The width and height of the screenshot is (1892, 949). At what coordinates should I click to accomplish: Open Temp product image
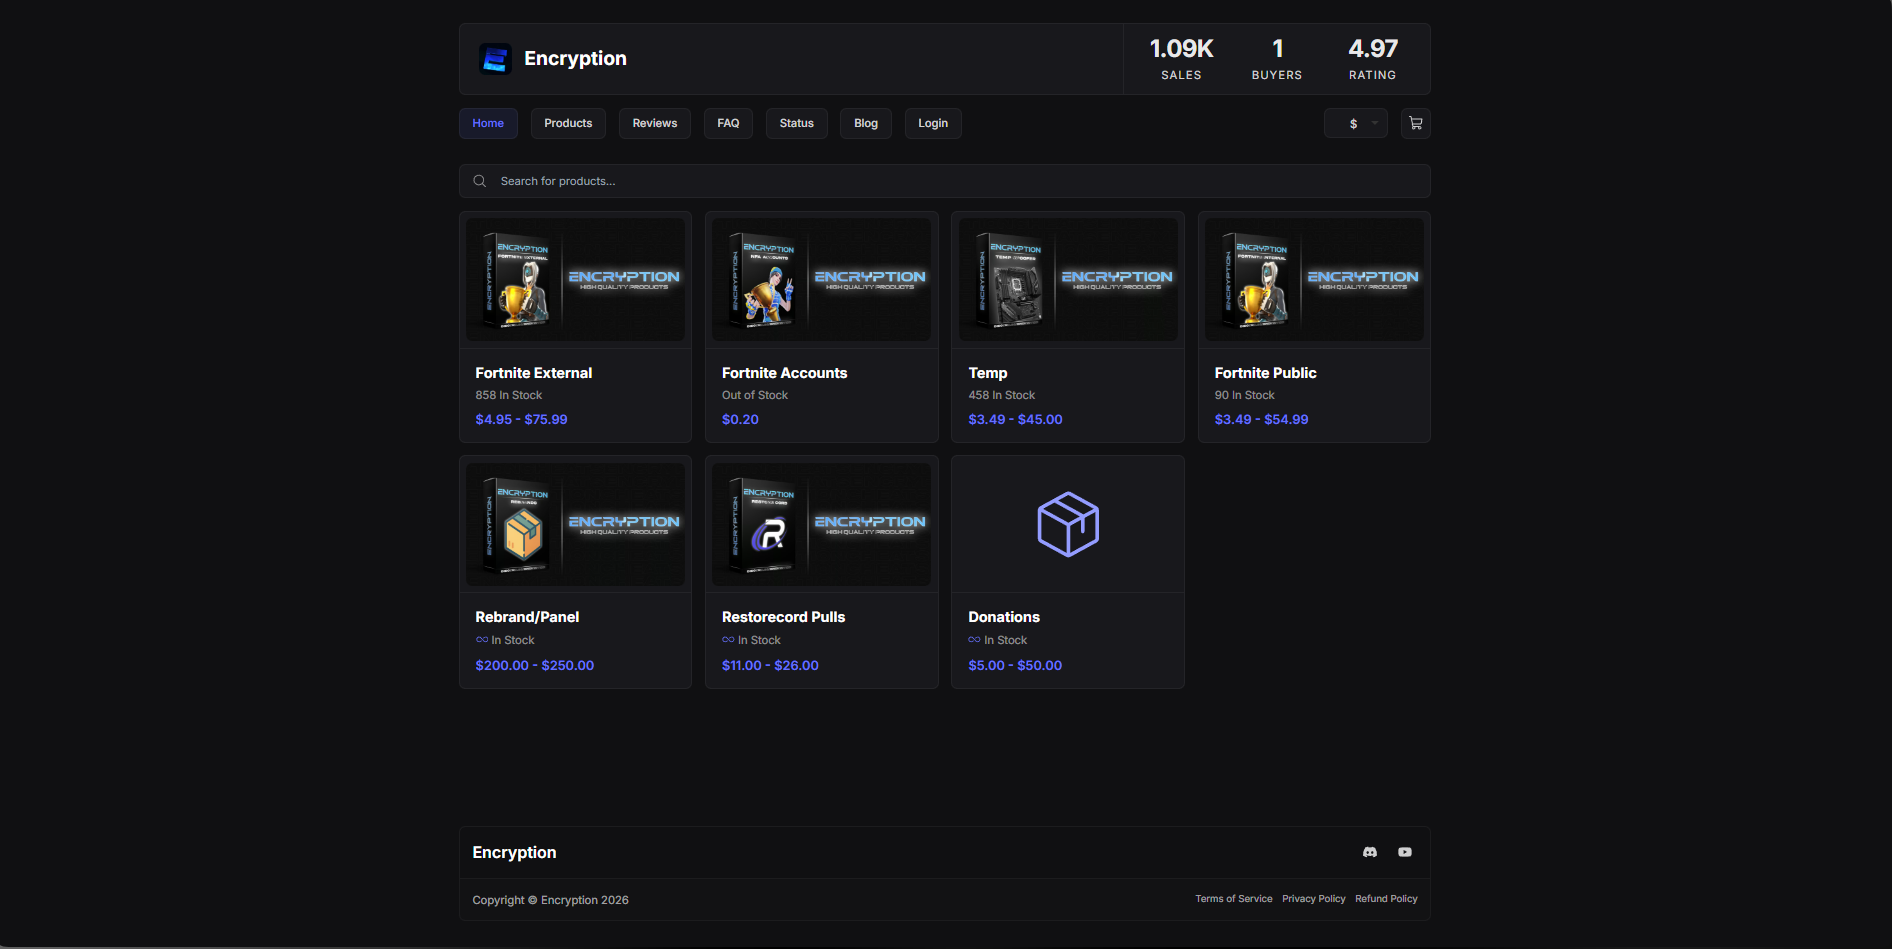click(x=1068, y=280)
